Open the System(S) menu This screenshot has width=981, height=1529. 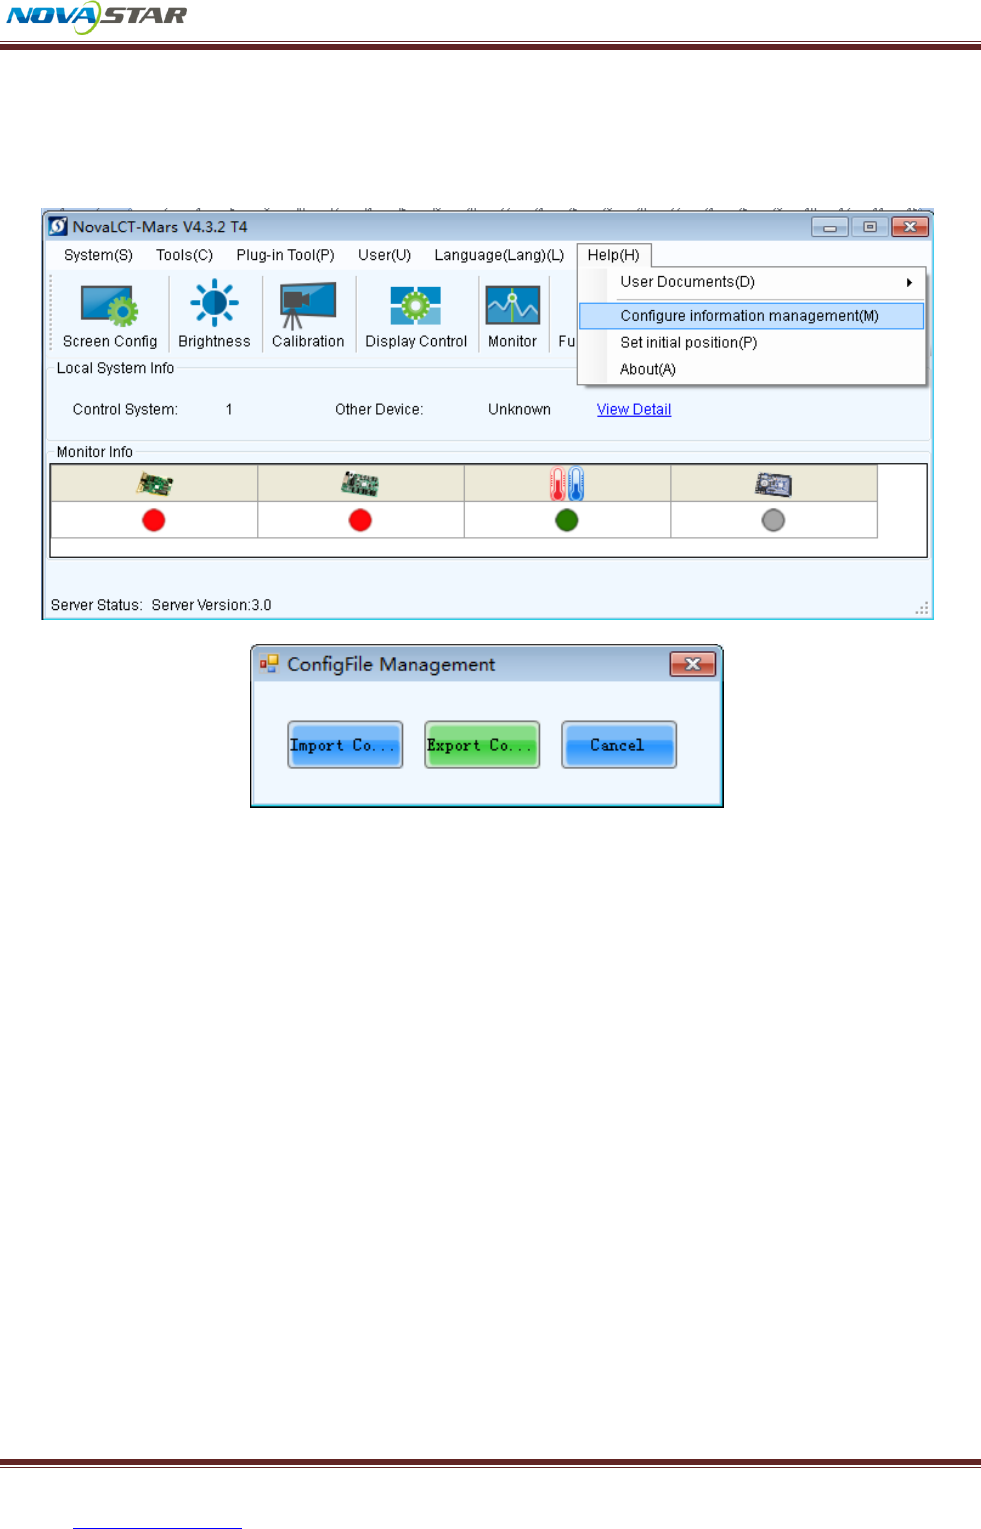coord(98,255)
